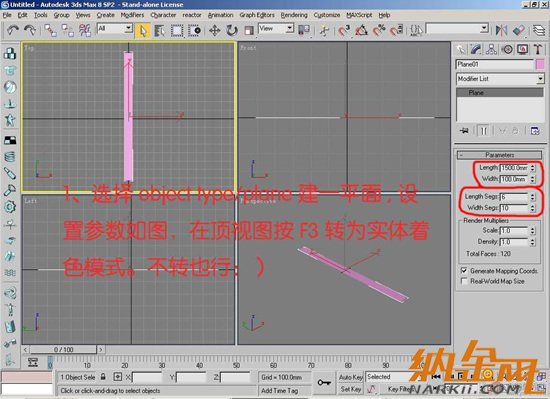Click the Align tool icon
550x399 pixels.
click(x=519, y=31)
